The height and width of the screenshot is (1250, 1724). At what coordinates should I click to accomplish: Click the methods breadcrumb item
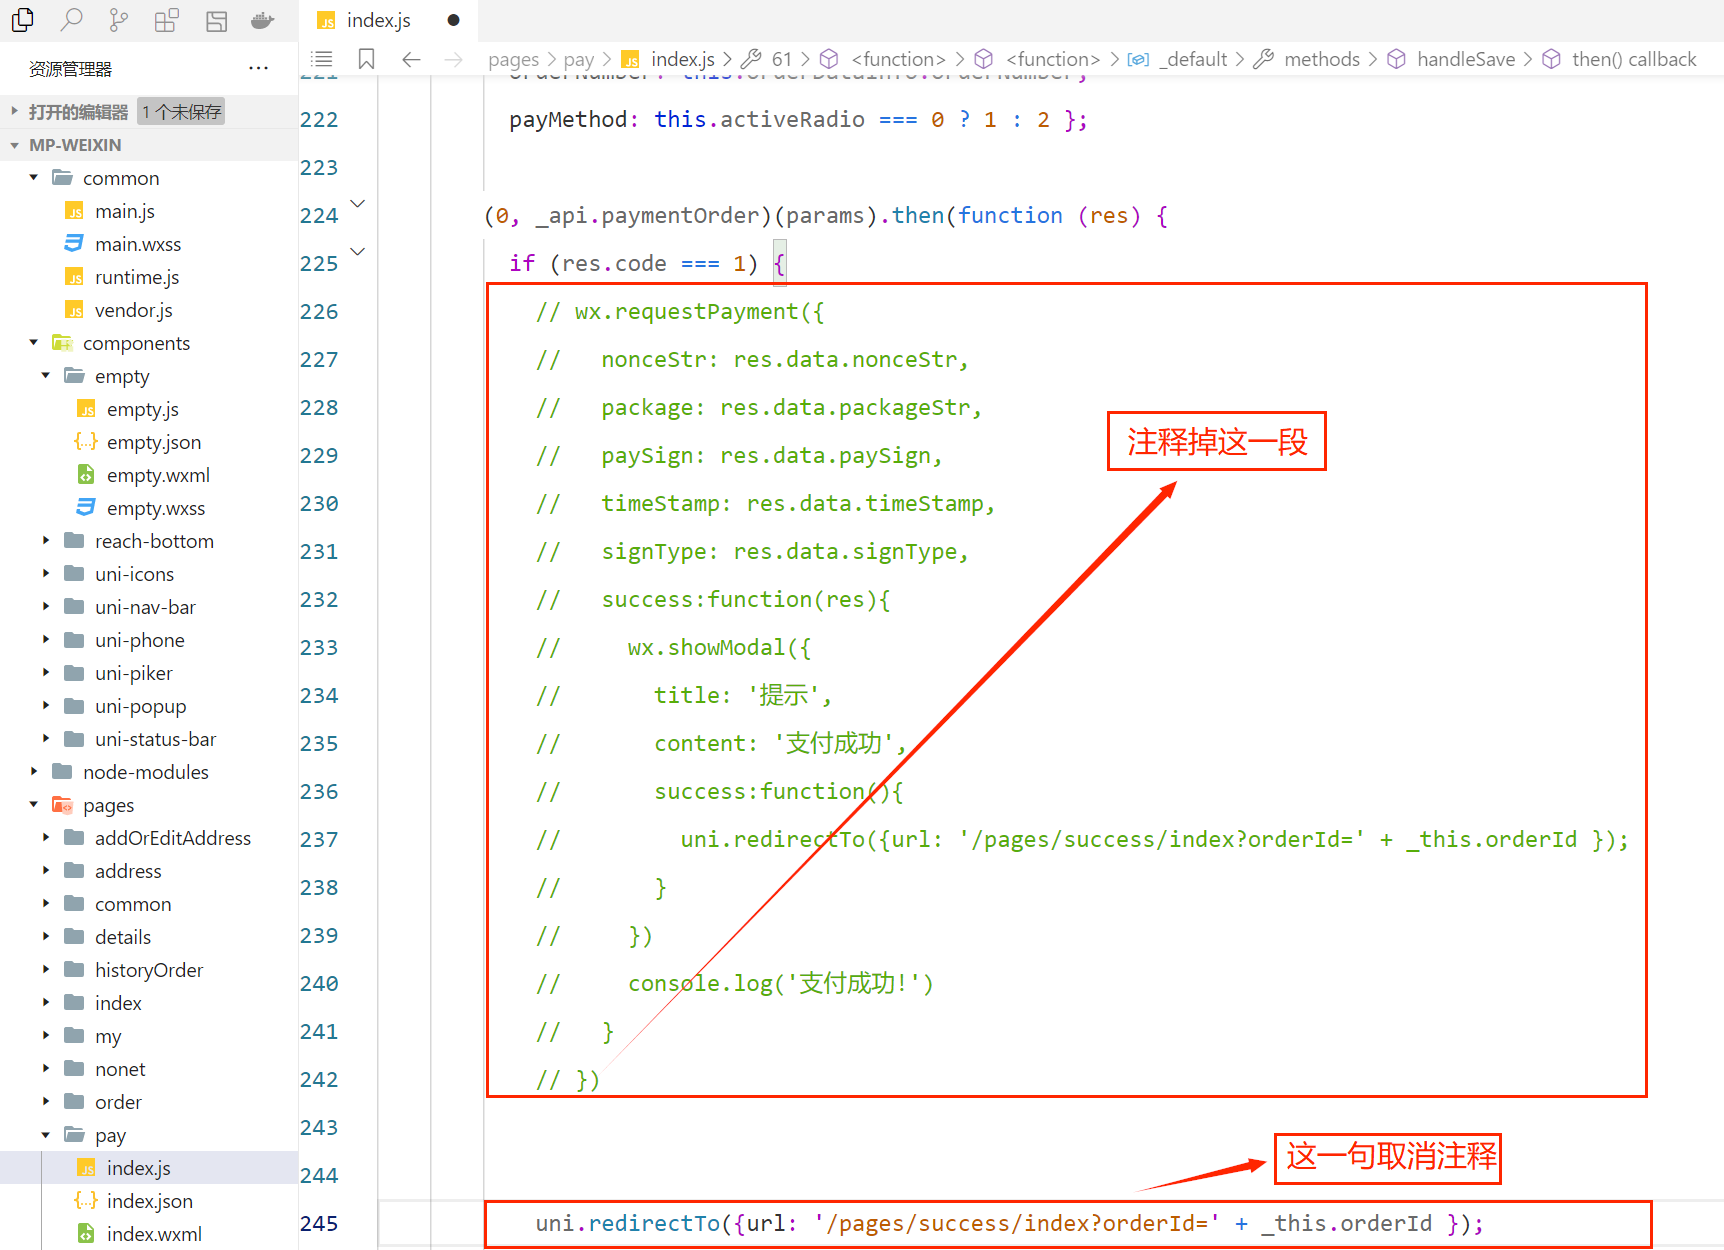point(1320,59)
